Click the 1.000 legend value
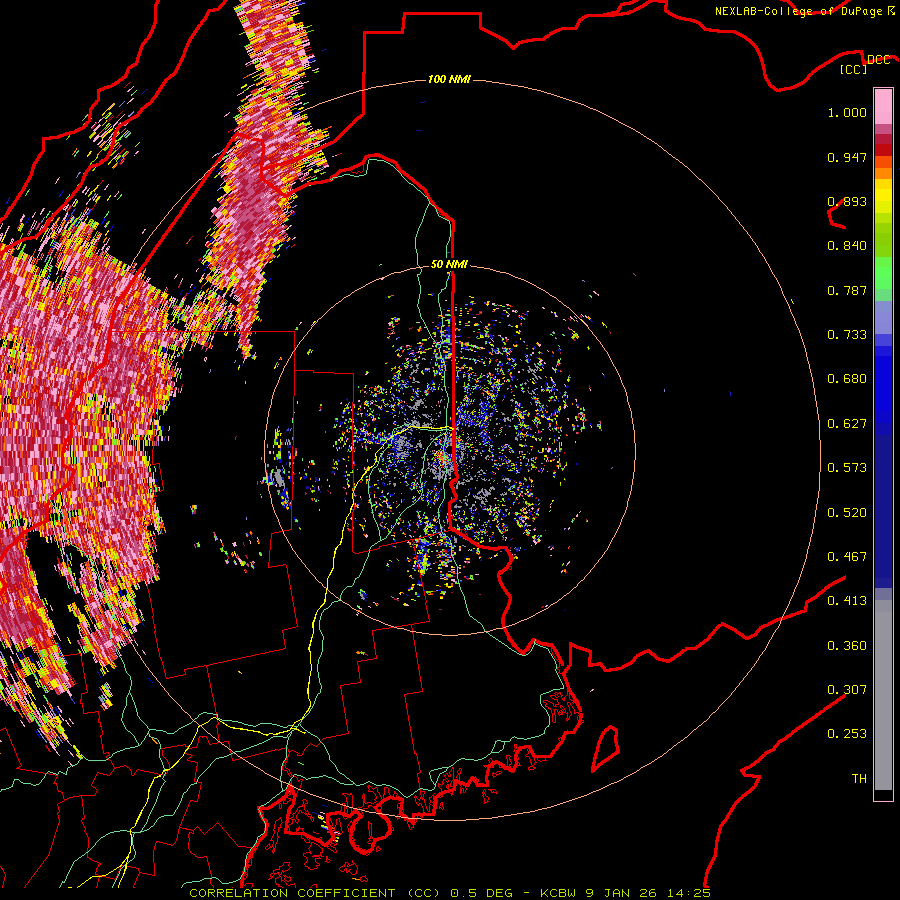 point(847,112)
